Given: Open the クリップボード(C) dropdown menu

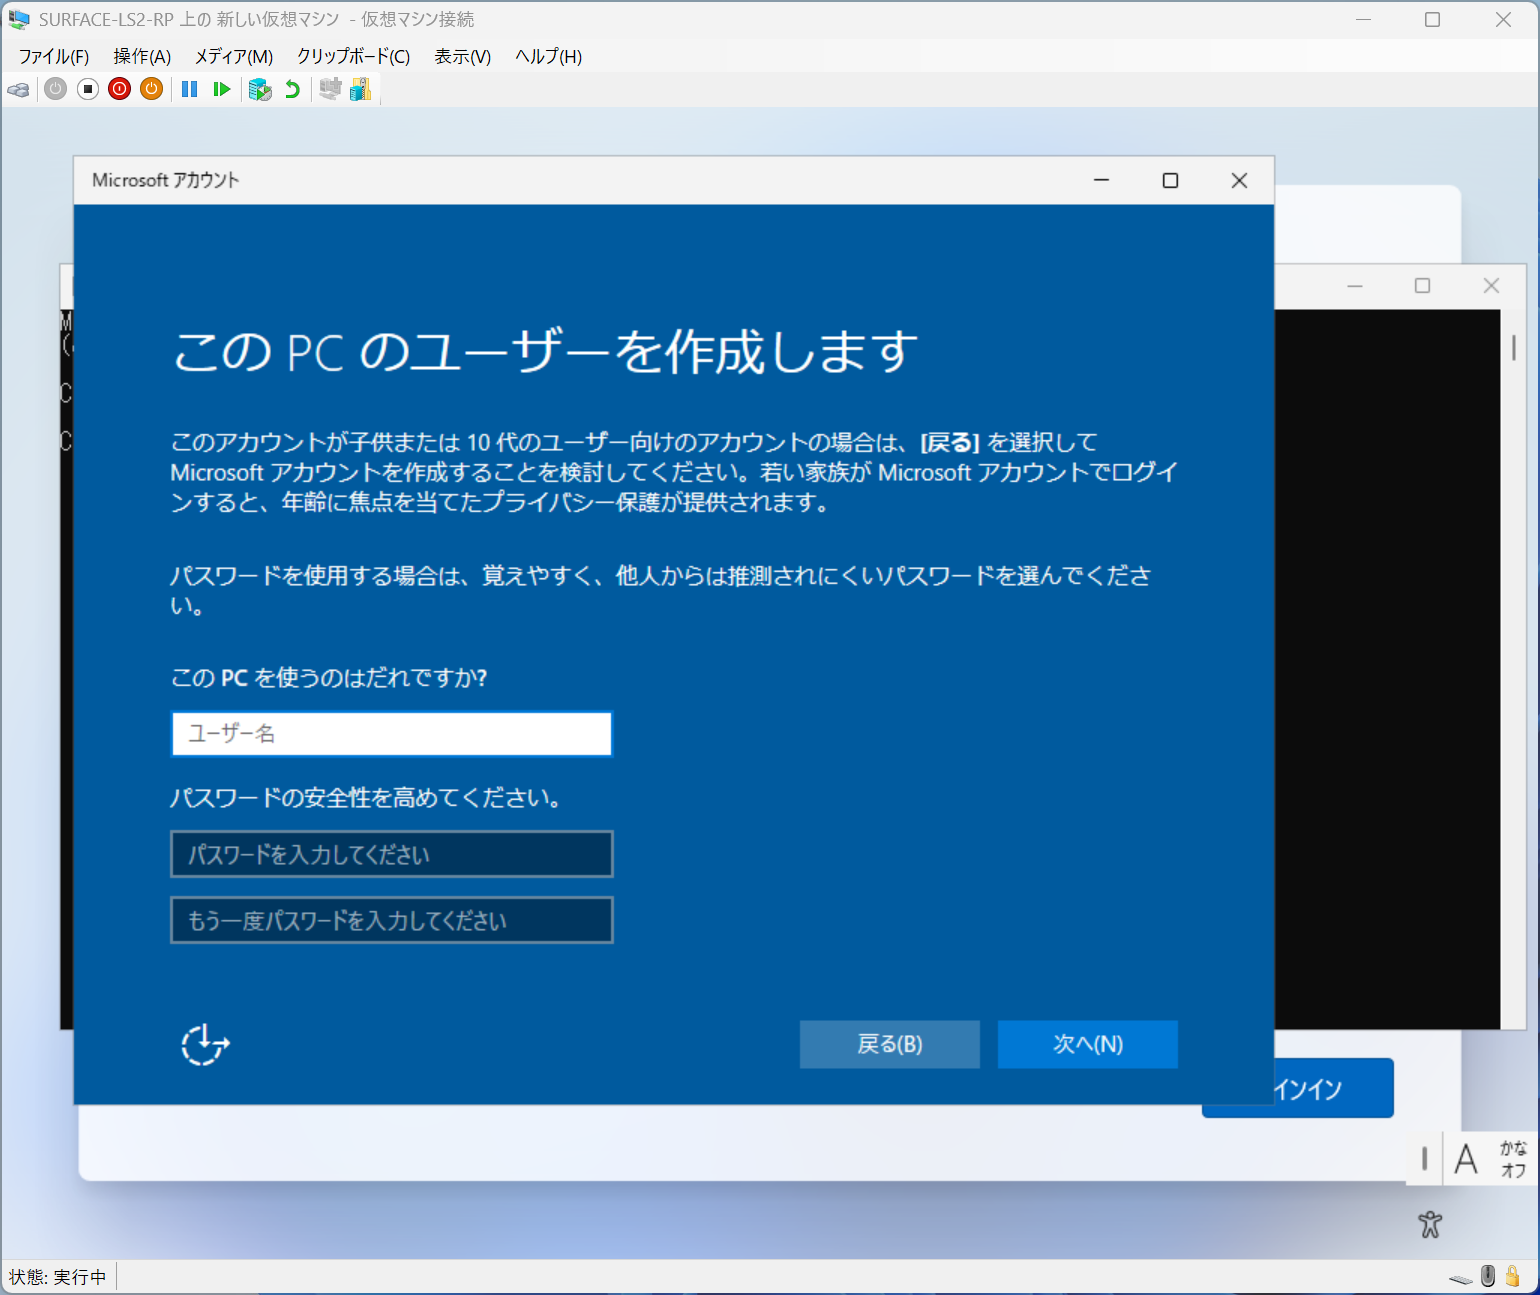Looking at the screenshot, I should point(352,57).
